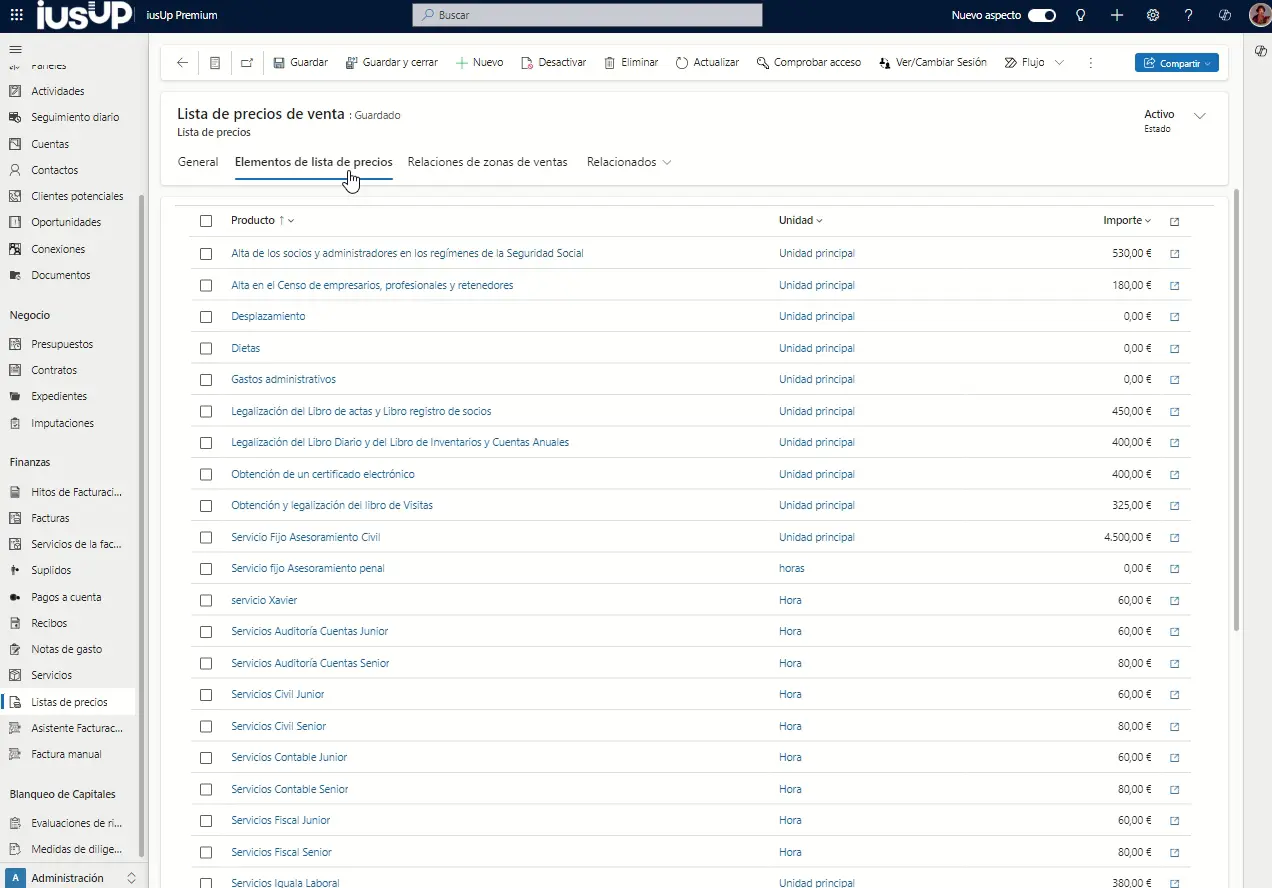The height and width of the screenshot is (888, 1272).
Task: Open the Gastos administrativos product link
Action: pos(283,380)
